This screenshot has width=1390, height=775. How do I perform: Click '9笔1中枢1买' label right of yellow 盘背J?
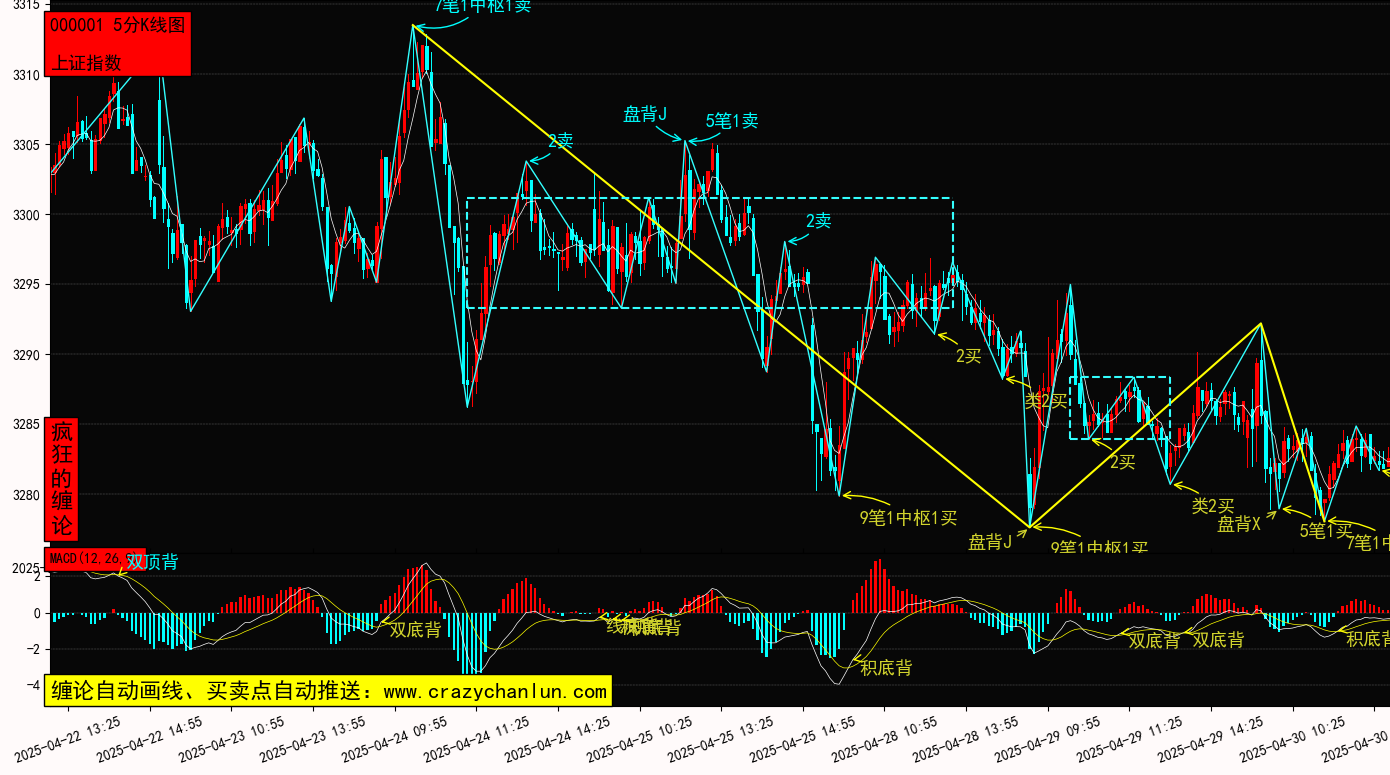coord(1099,547)
